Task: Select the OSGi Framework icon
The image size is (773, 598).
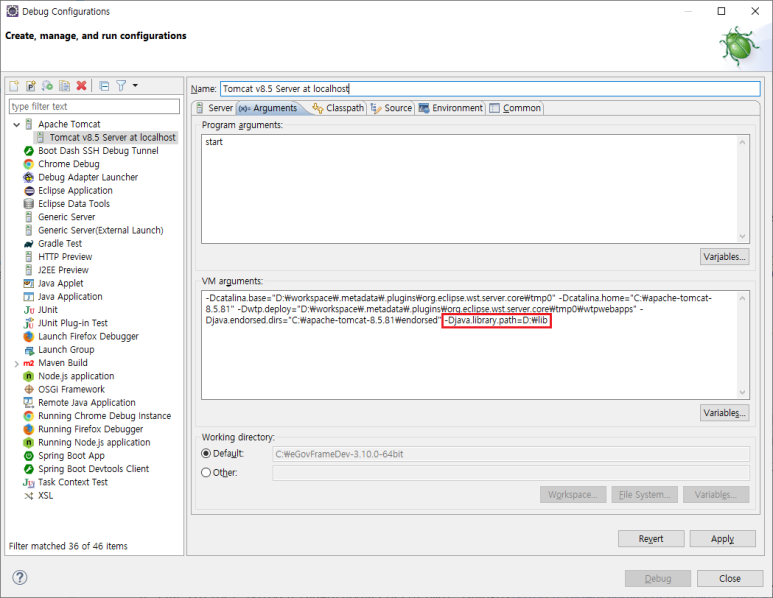Action: (29, 389)
